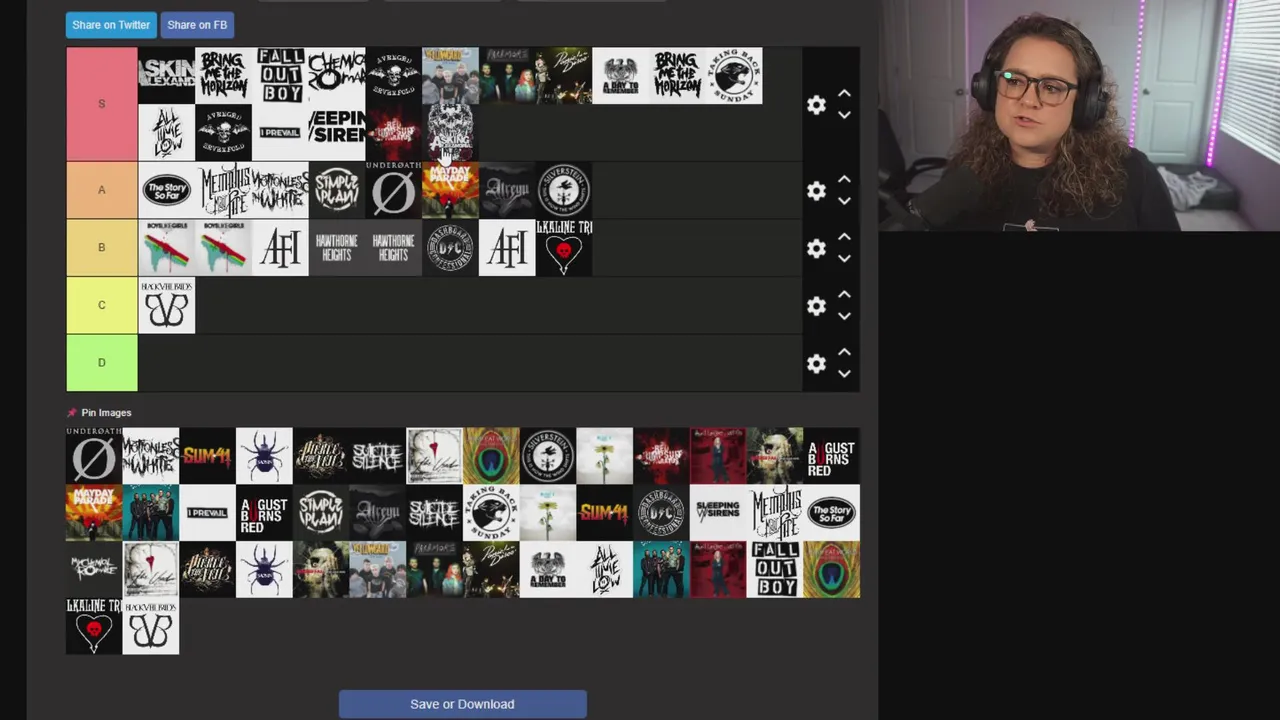Pick Taking Back Sunday logo in S tier

tap(735, 75)
